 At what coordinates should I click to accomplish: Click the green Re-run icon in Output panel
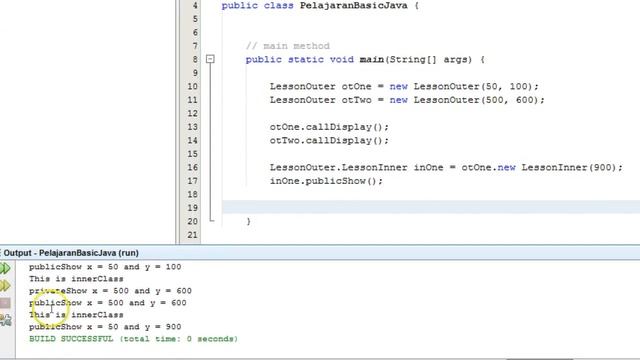tap(5, 268)
